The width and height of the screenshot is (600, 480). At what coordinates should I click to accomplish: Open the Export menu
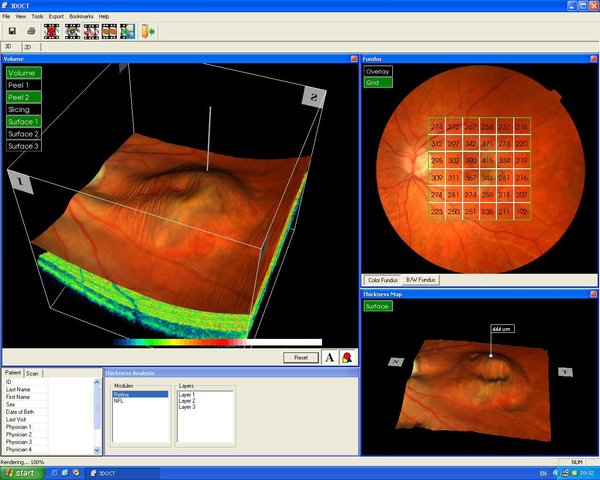56,16
